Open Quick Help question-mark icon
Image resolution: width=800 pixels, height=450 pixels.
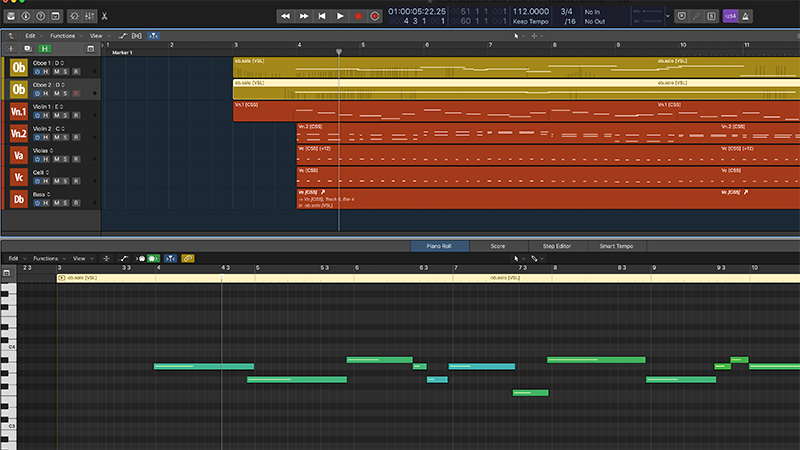point(41,16)
